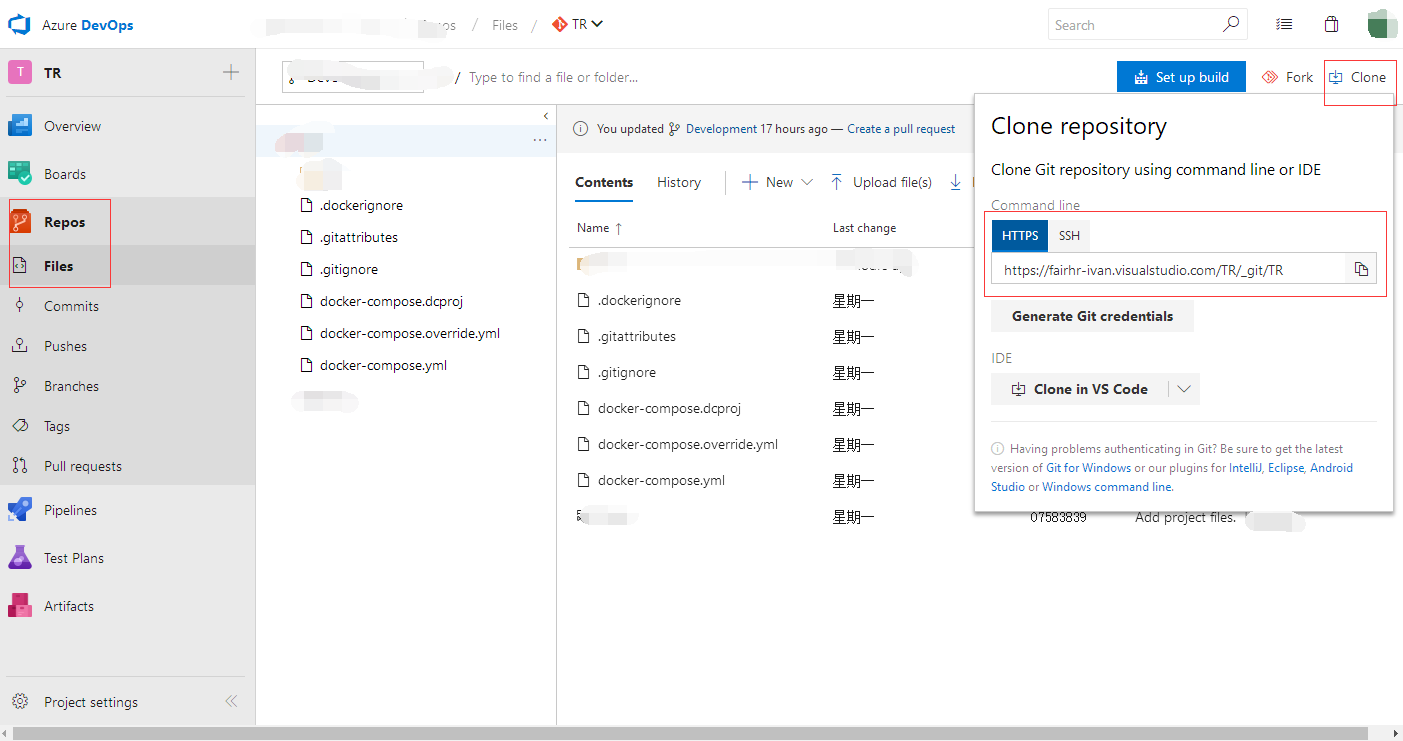Click the top Search box
Image resolution: width=1403 pixels, height=741 pixels.
pyautogui.click(x=1147, y=25)
